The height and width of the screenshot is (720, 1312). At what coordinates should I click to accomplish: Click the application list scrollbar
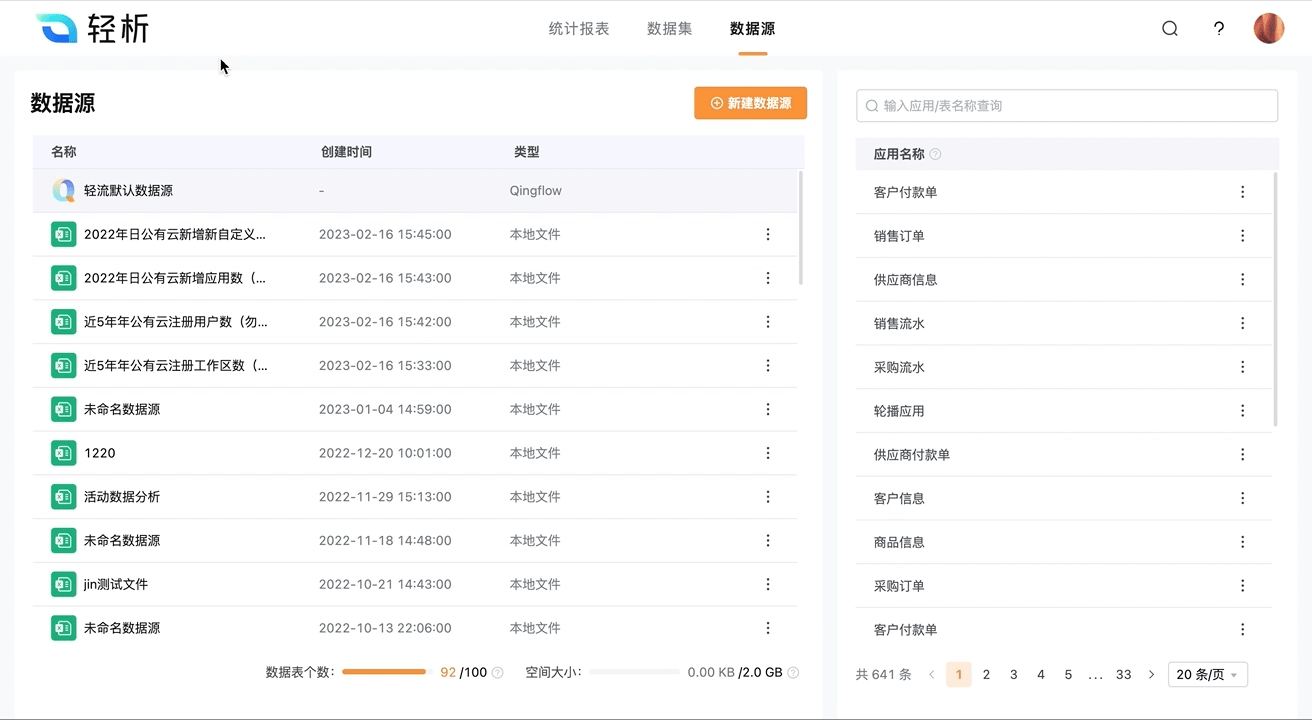point(1276,299)
